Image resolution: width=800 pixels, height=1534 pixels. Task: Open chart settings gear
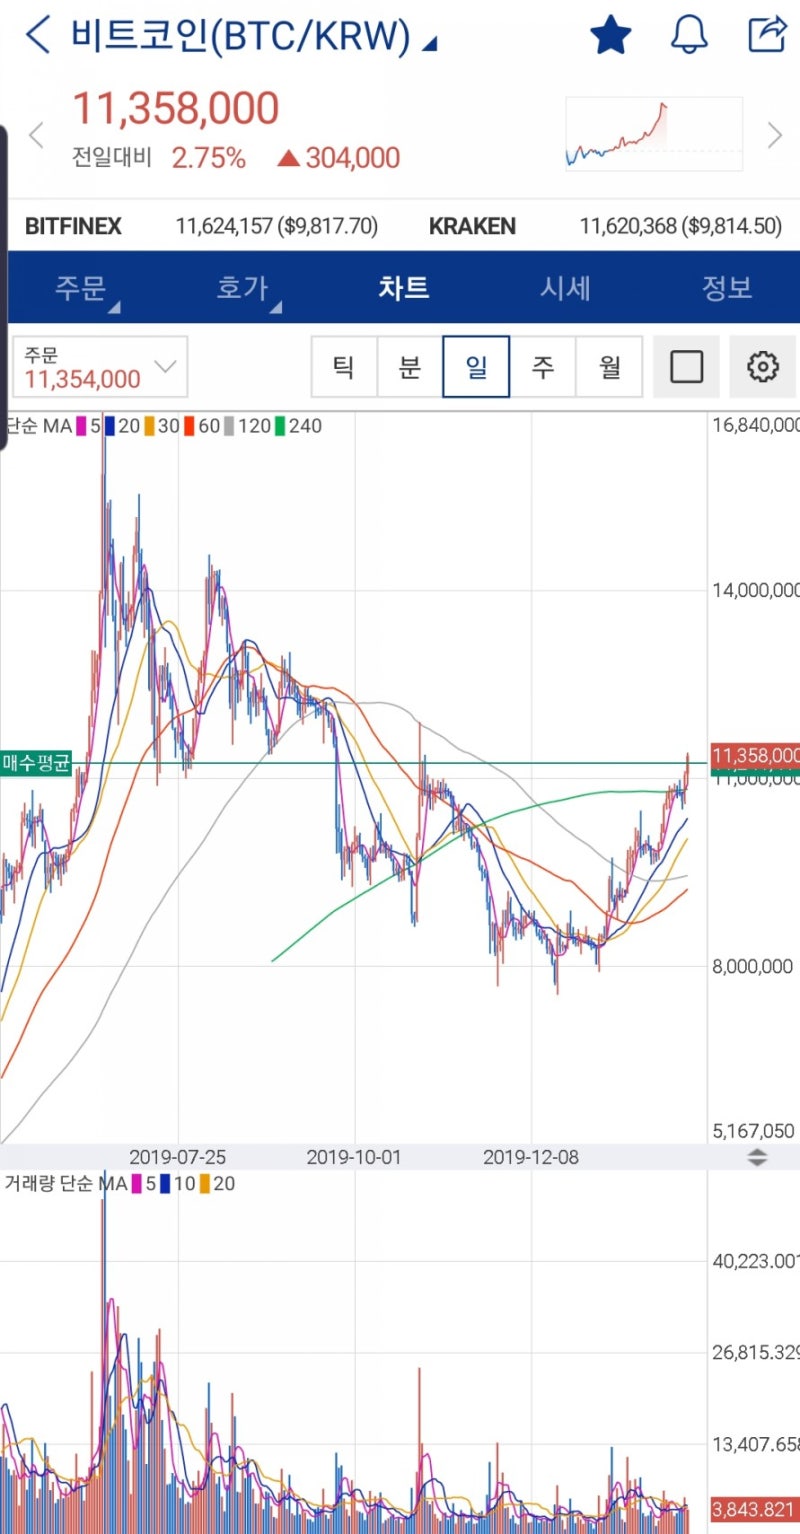[763, 367]
